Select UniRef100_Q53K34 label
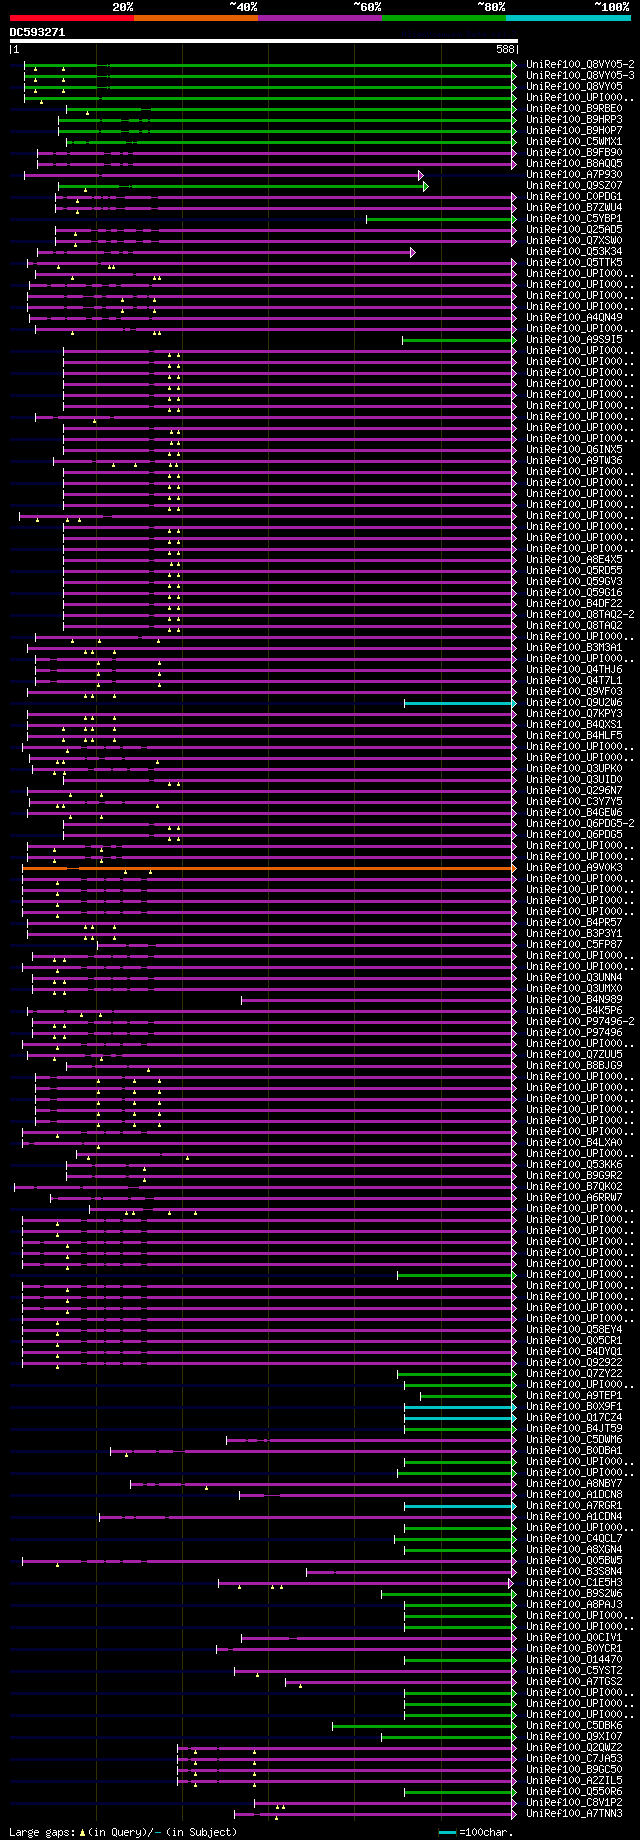 point(574,251)
